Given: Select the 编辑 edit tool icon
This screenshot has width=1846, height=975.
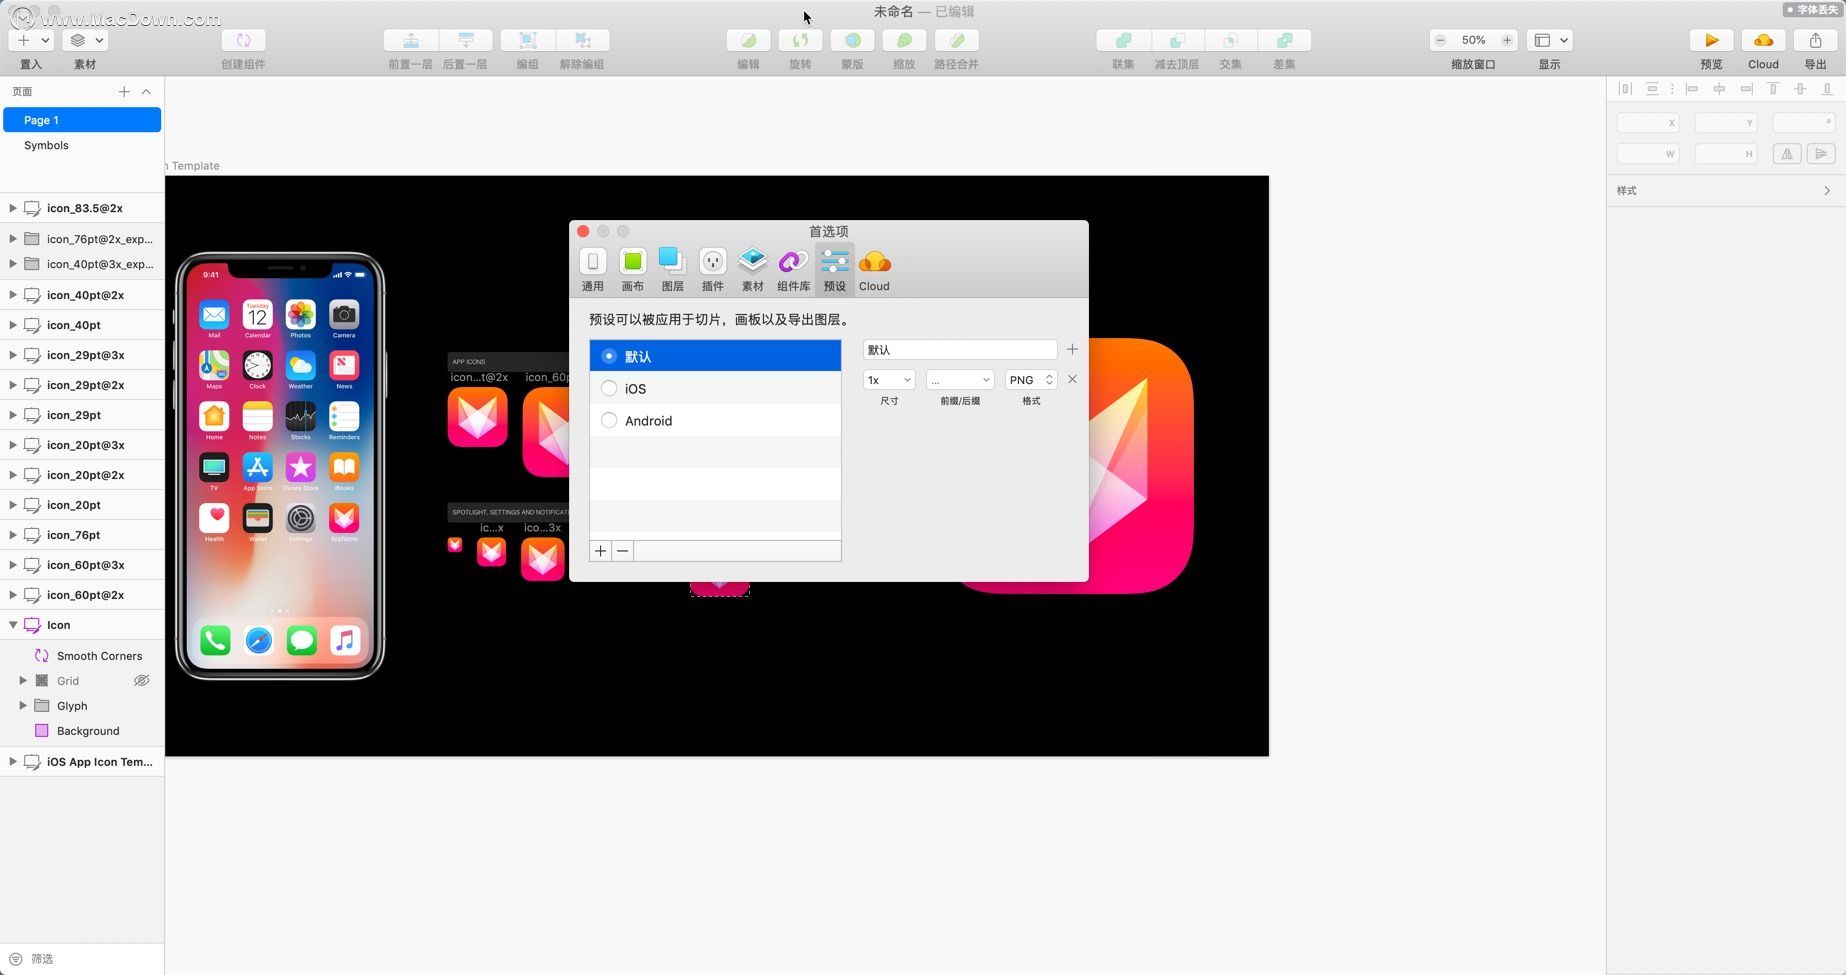Looking at the screenshot, I should coord(748,40).
